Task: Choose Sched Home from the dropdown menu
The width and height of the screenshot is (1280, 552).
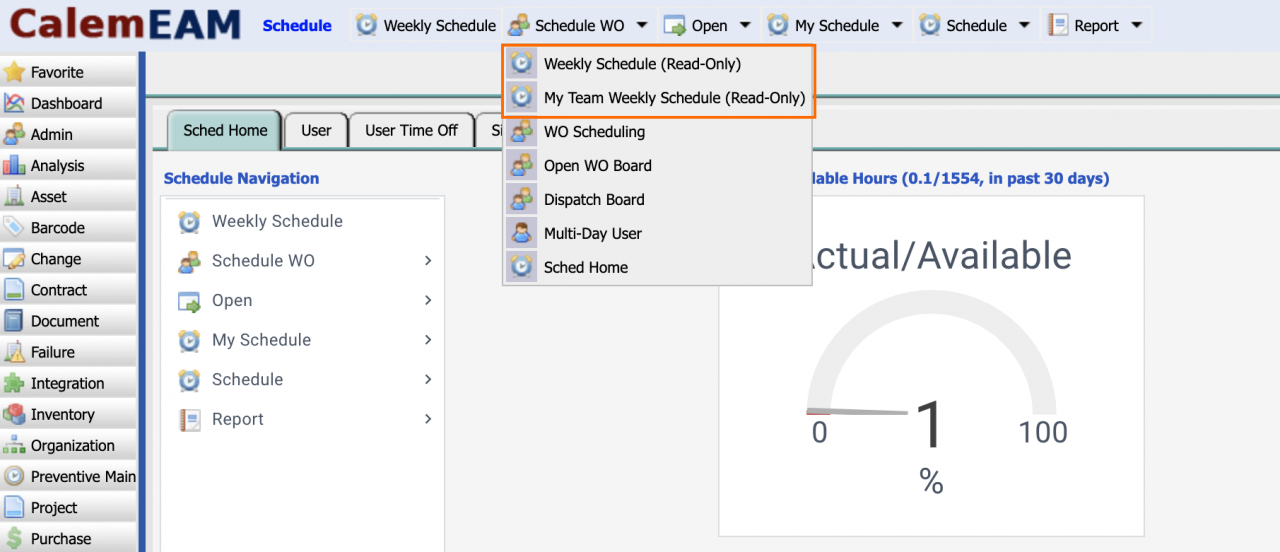Action: pos(659,267)
